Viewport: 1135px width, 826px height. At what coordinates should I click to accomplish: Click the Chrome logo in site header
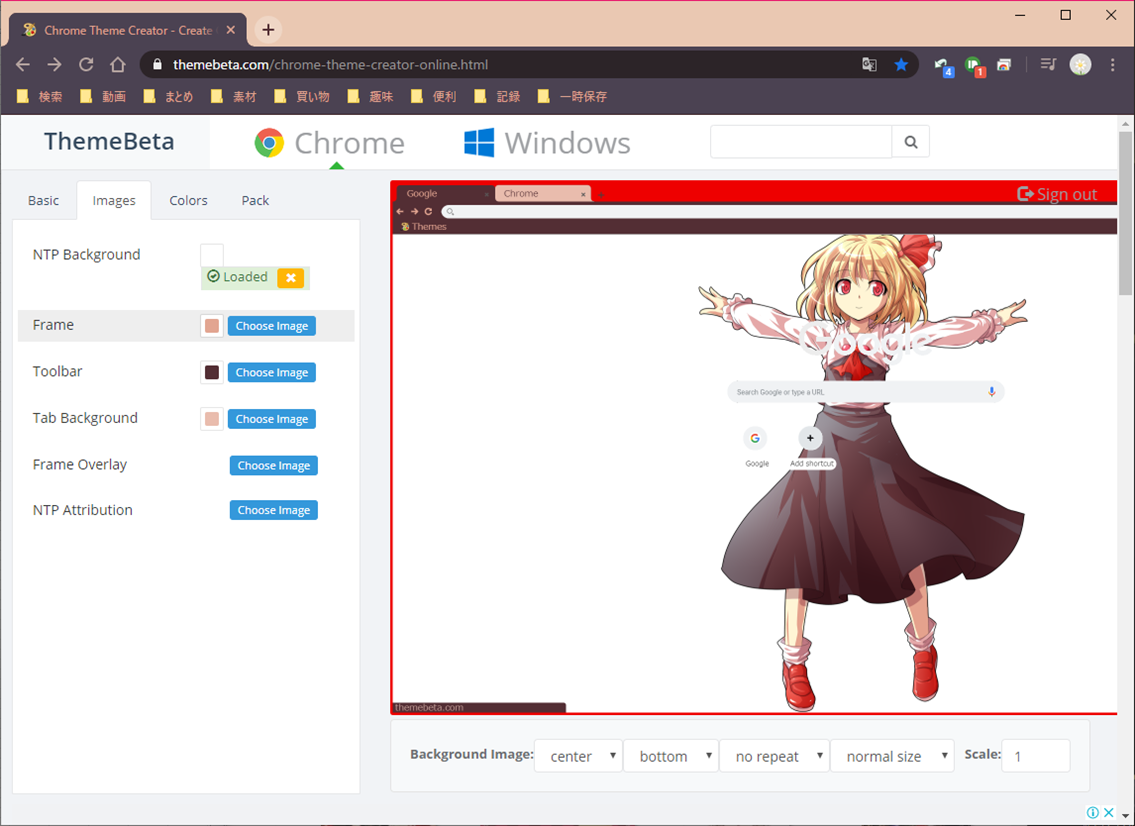[x=269, y=143]
